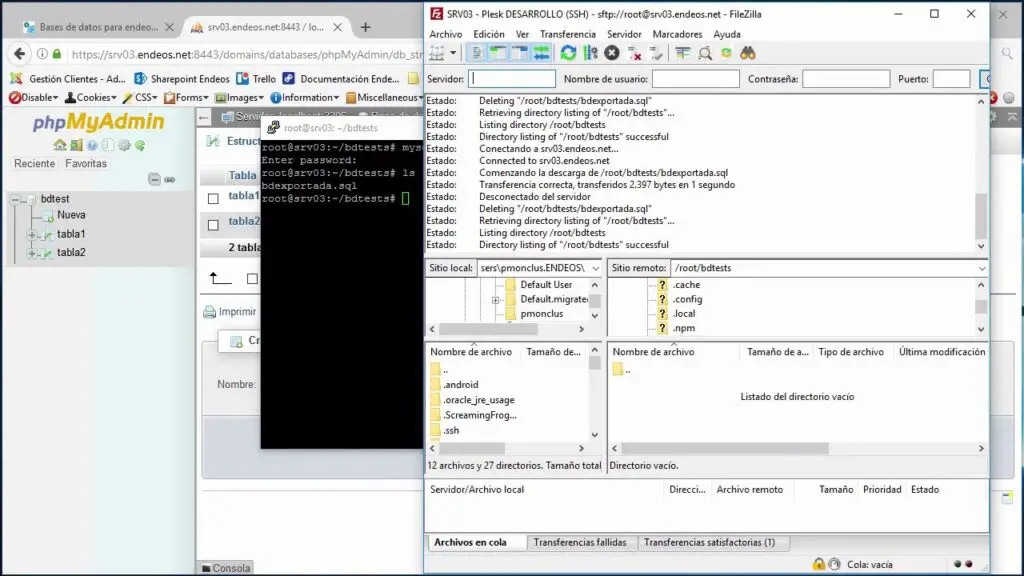Sort remote list by Tipo de archivo
Image resolution: width=1024 pixels, height=576 pixels.
pyautogui.click(x=851, y=352)
